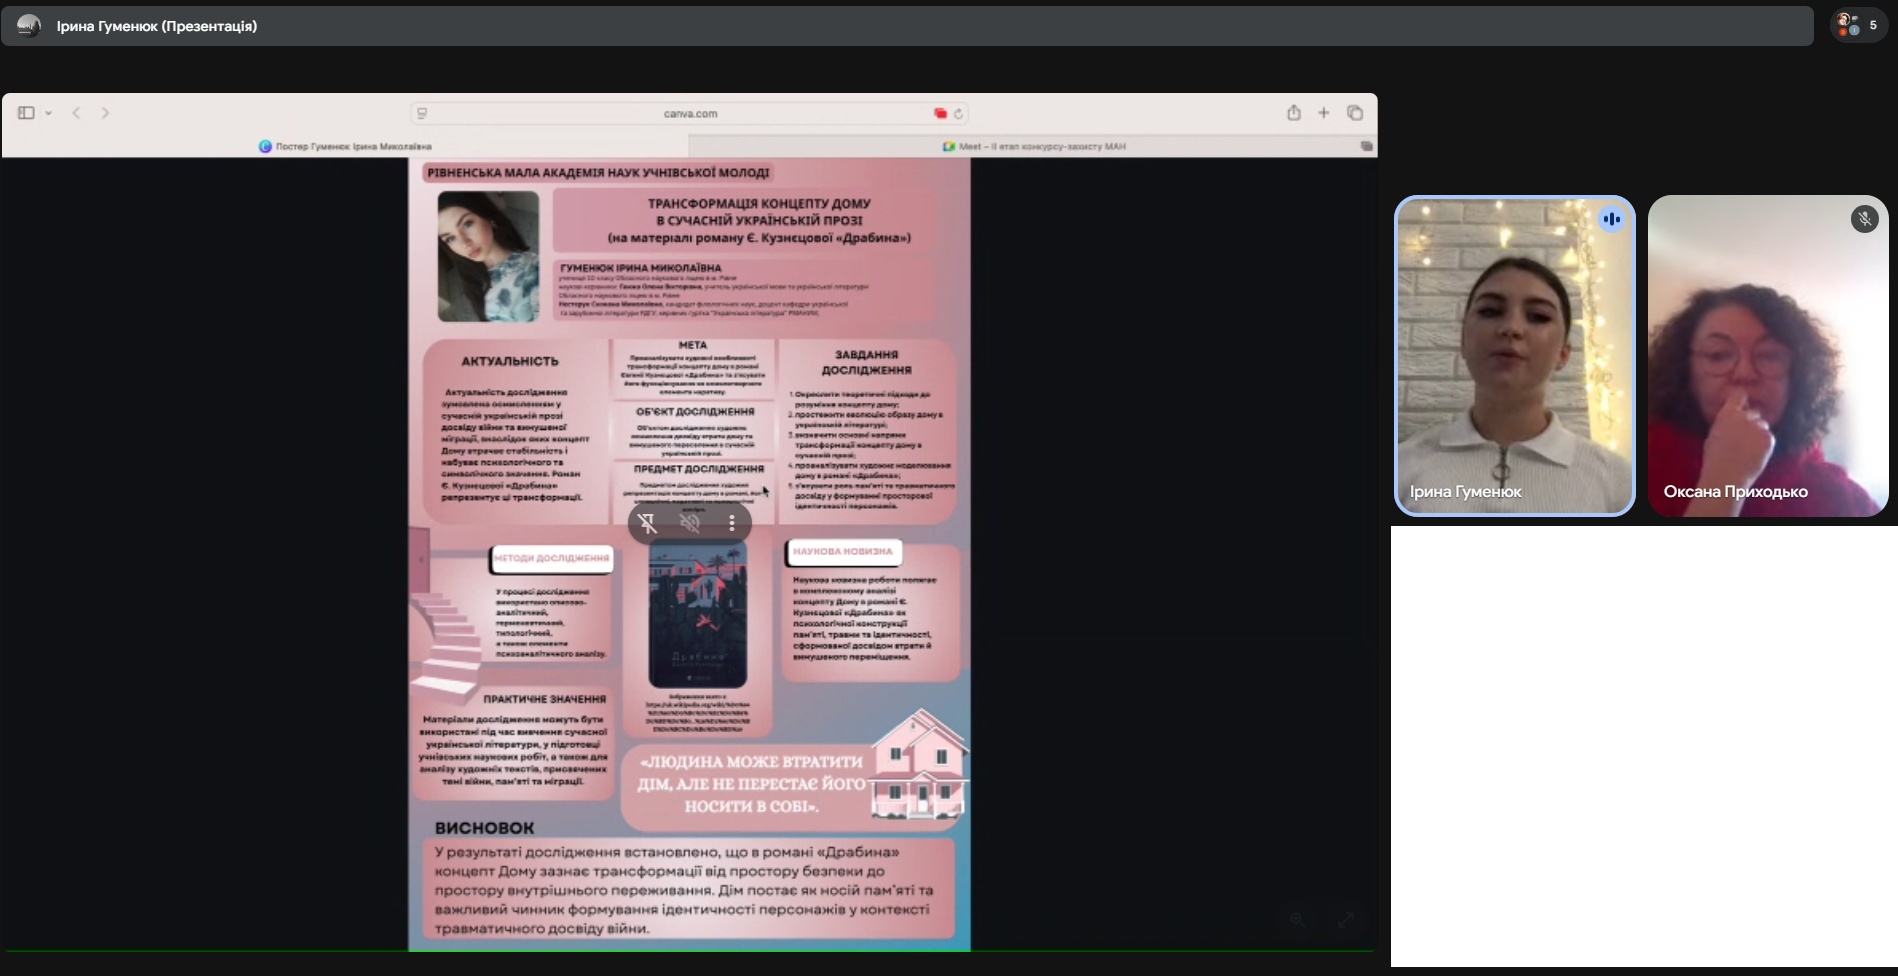Image resolution: width=1898 pixels, height=976 pixels.
Task: Go back in browser history
Action: pos(76,113)
